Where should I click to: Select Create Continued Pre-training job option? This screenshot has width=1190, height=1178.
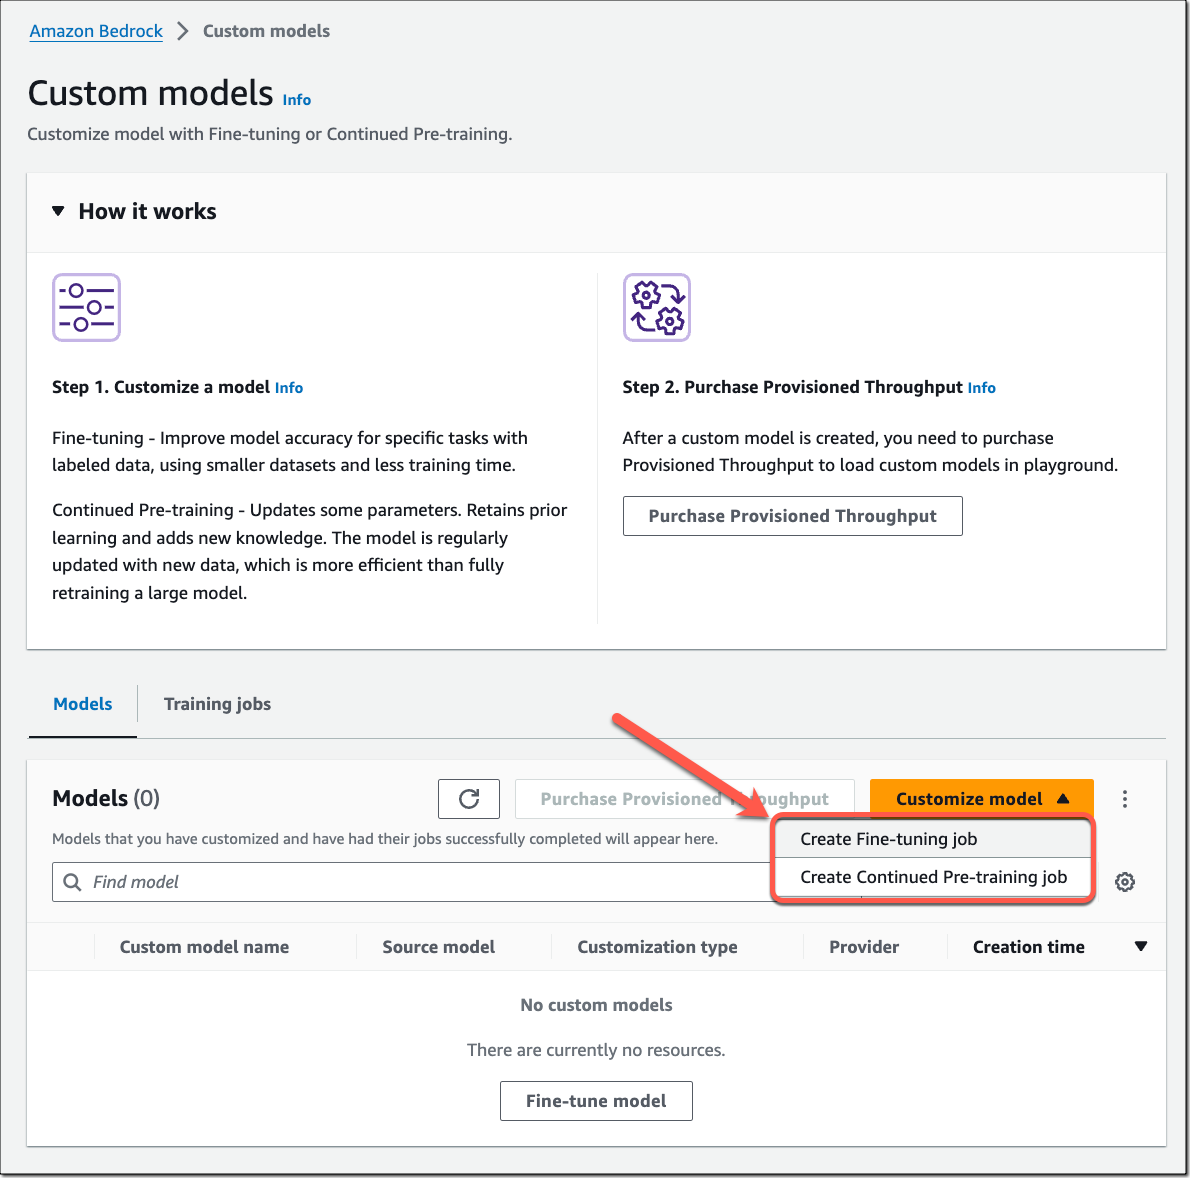tap(933, 877)
